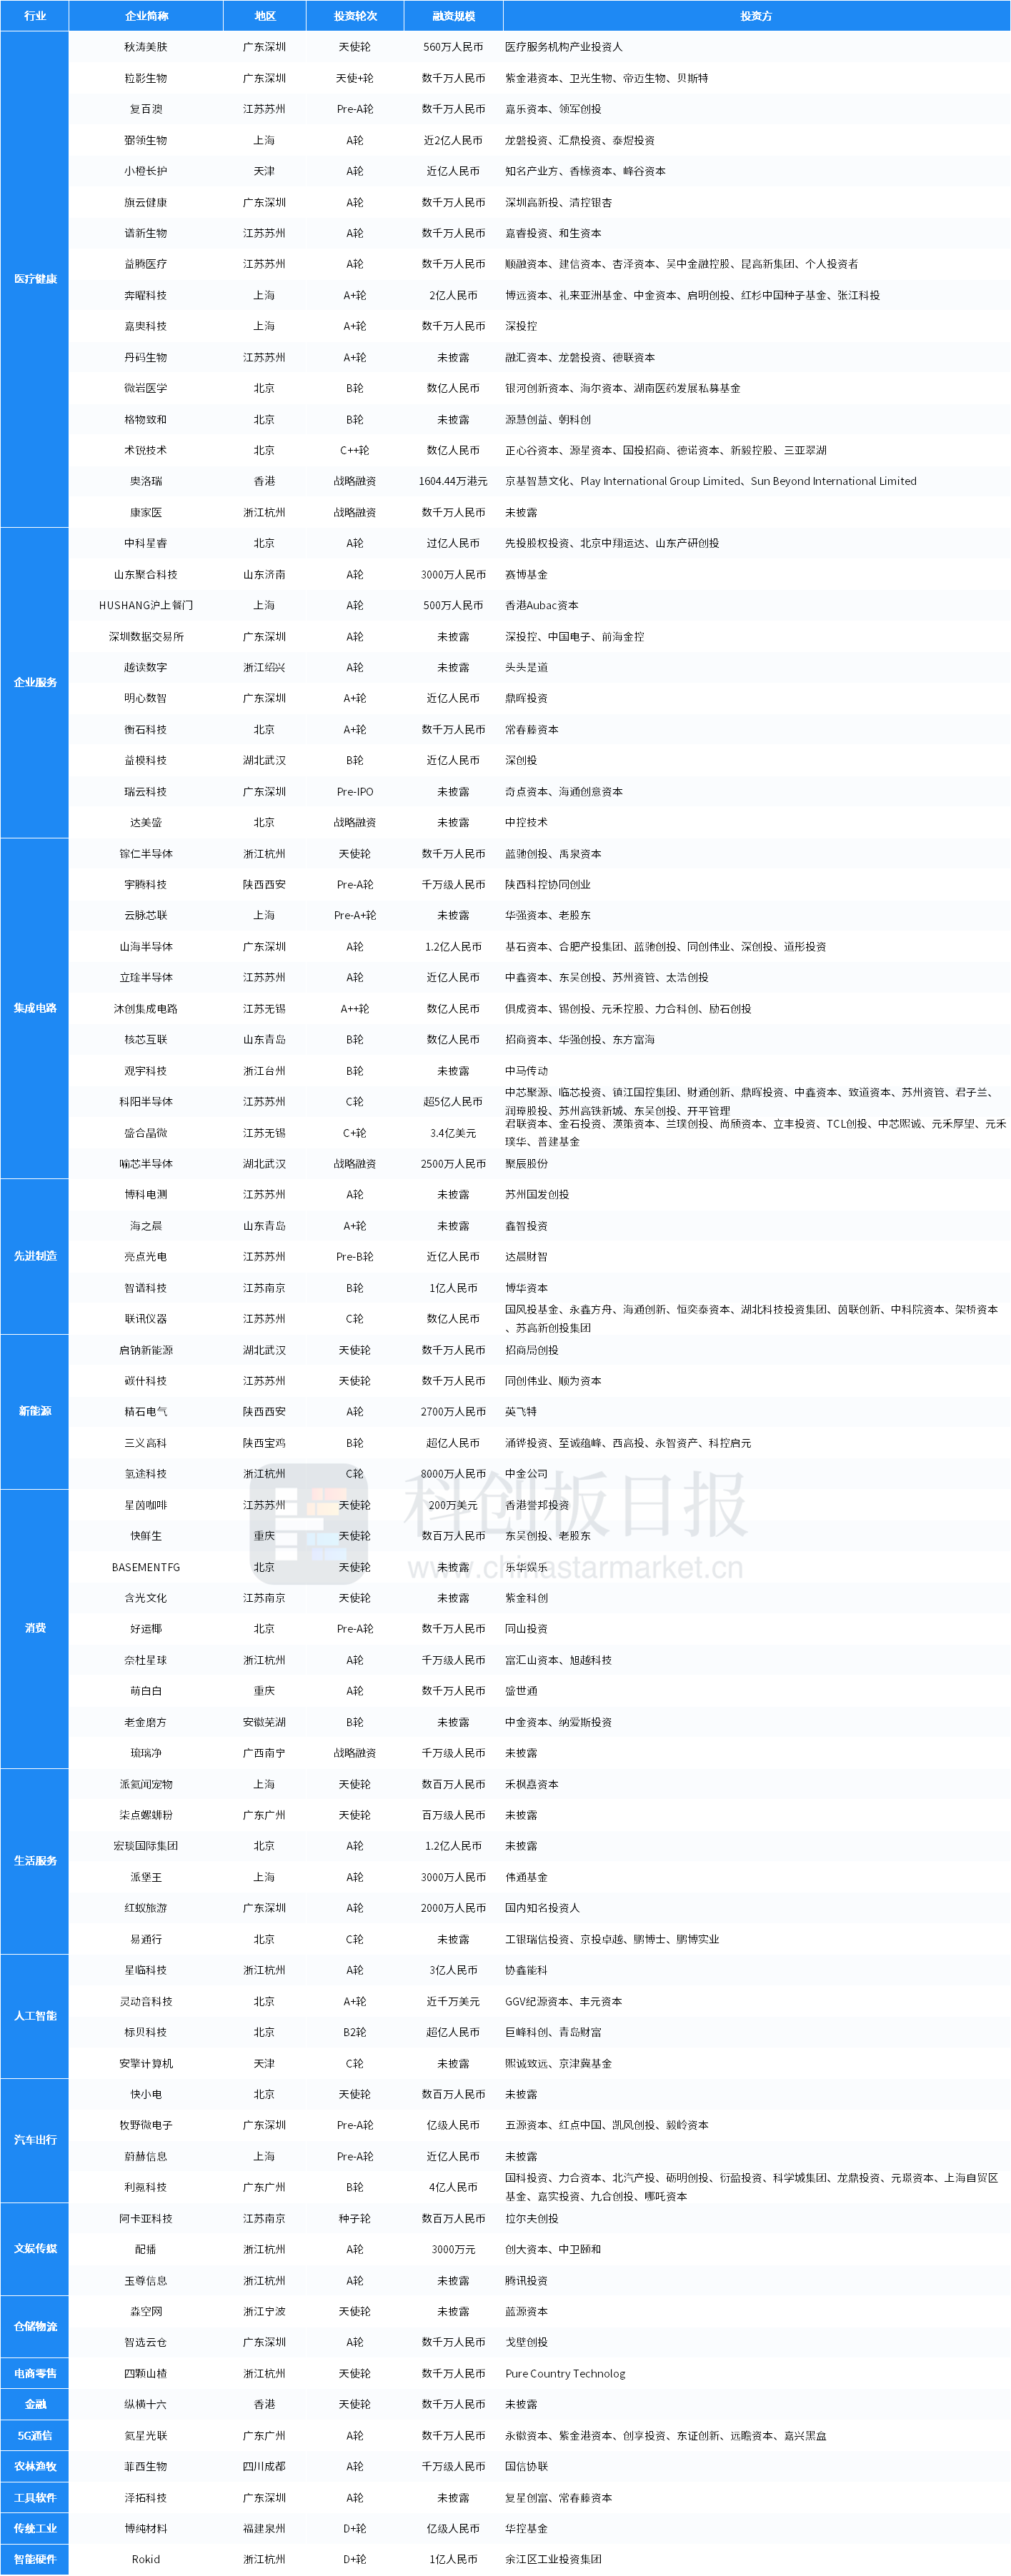Image resolution: width=1011 pixels, height=2576 pixels.
Task: Click investor text 香港Aubac资本
Action: pos(541,605)
